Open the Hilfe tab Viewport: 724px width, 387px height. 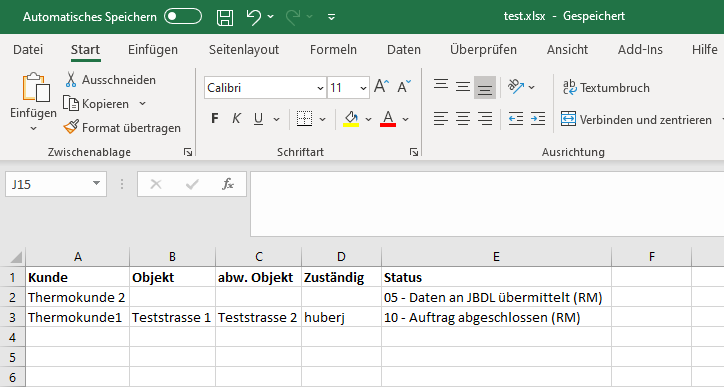[705, 49]
